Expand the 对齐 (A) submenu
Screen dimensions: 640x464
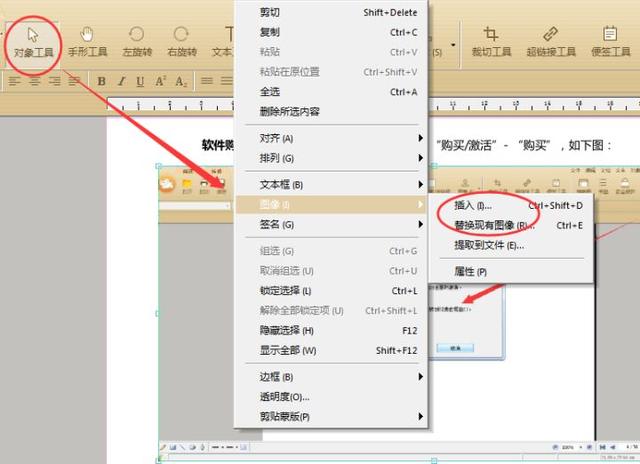click(331, 138)
